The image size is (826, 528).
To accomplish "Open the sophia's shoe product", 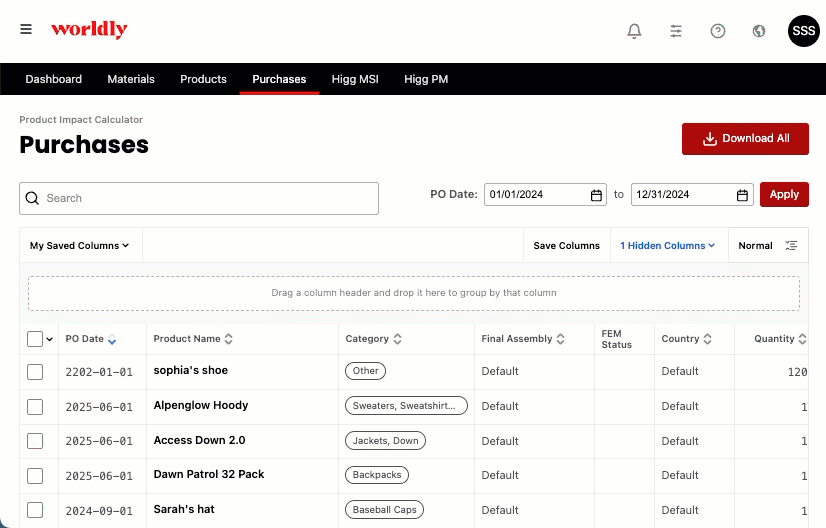I will tap(191, 370).
